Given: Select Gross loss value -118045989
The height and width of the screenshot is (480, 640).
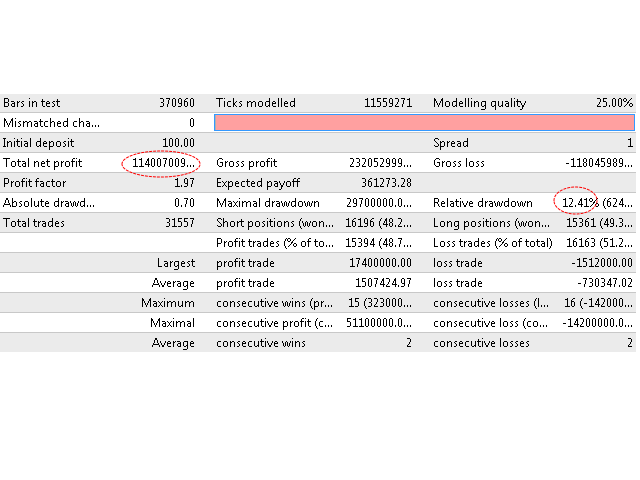Looking at the screenshot, I should click(599, 163).
